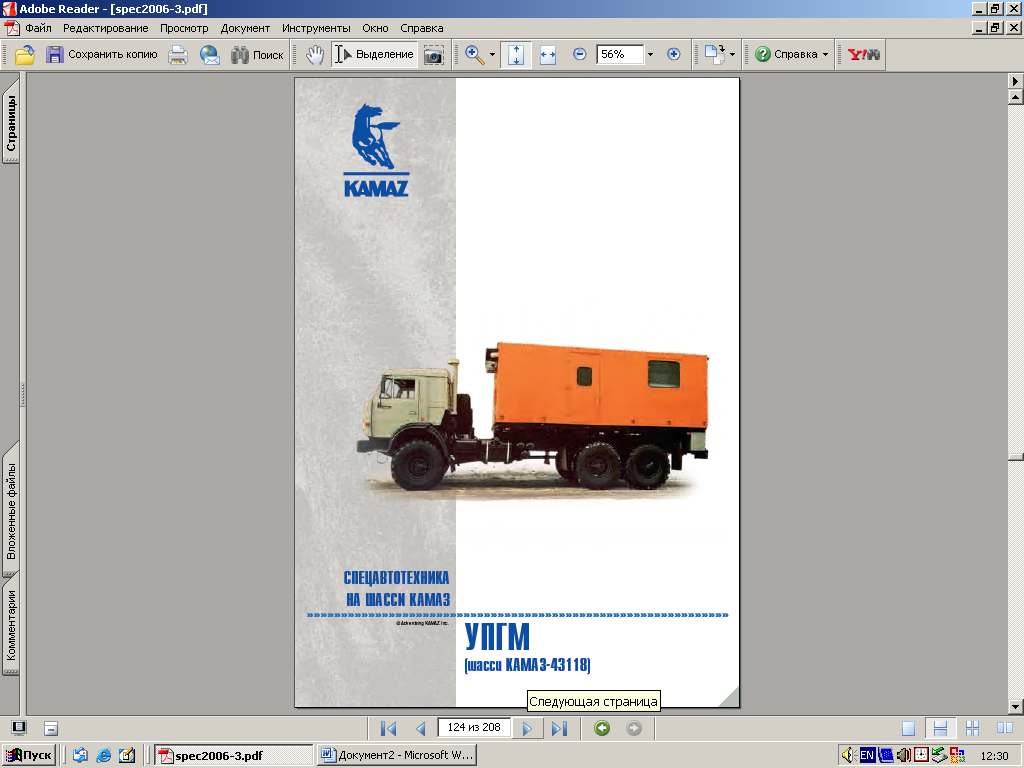Viewport: 1024px width, 768px height.
Task: Open the Пуск start menu
Action: (29, 755)
